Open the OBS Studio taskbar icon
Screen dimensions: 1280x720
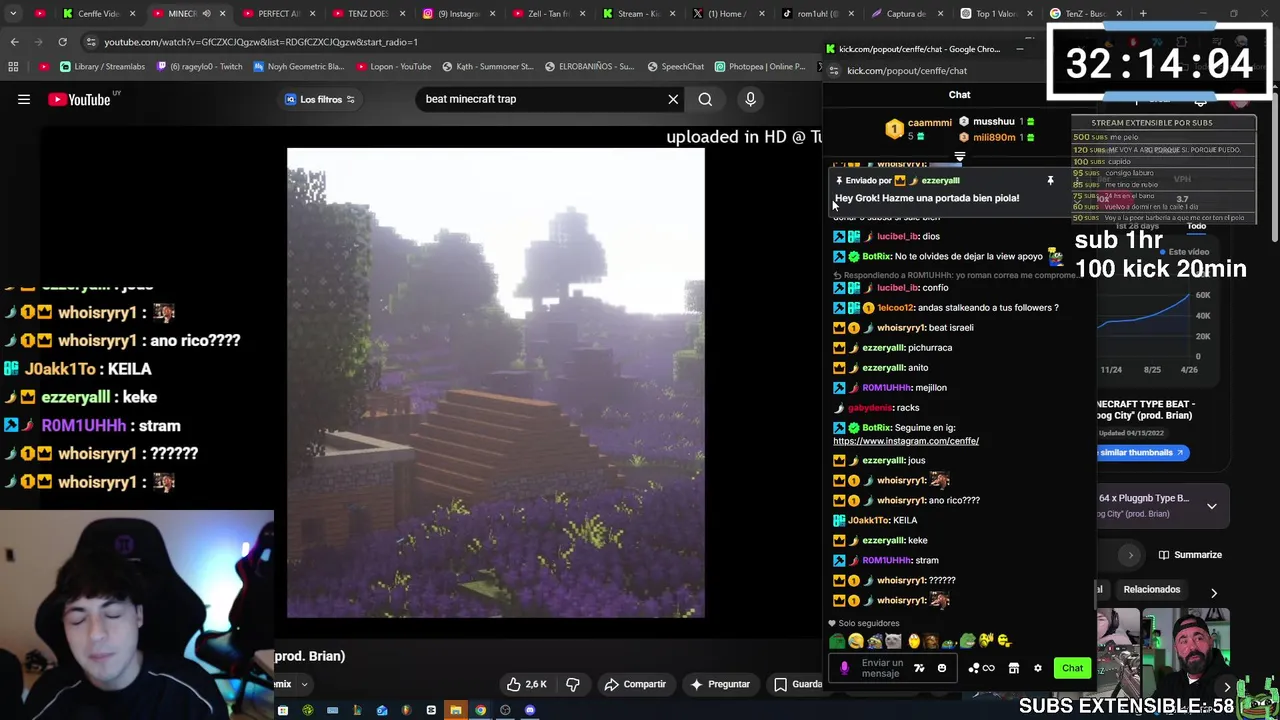point(505,711)
